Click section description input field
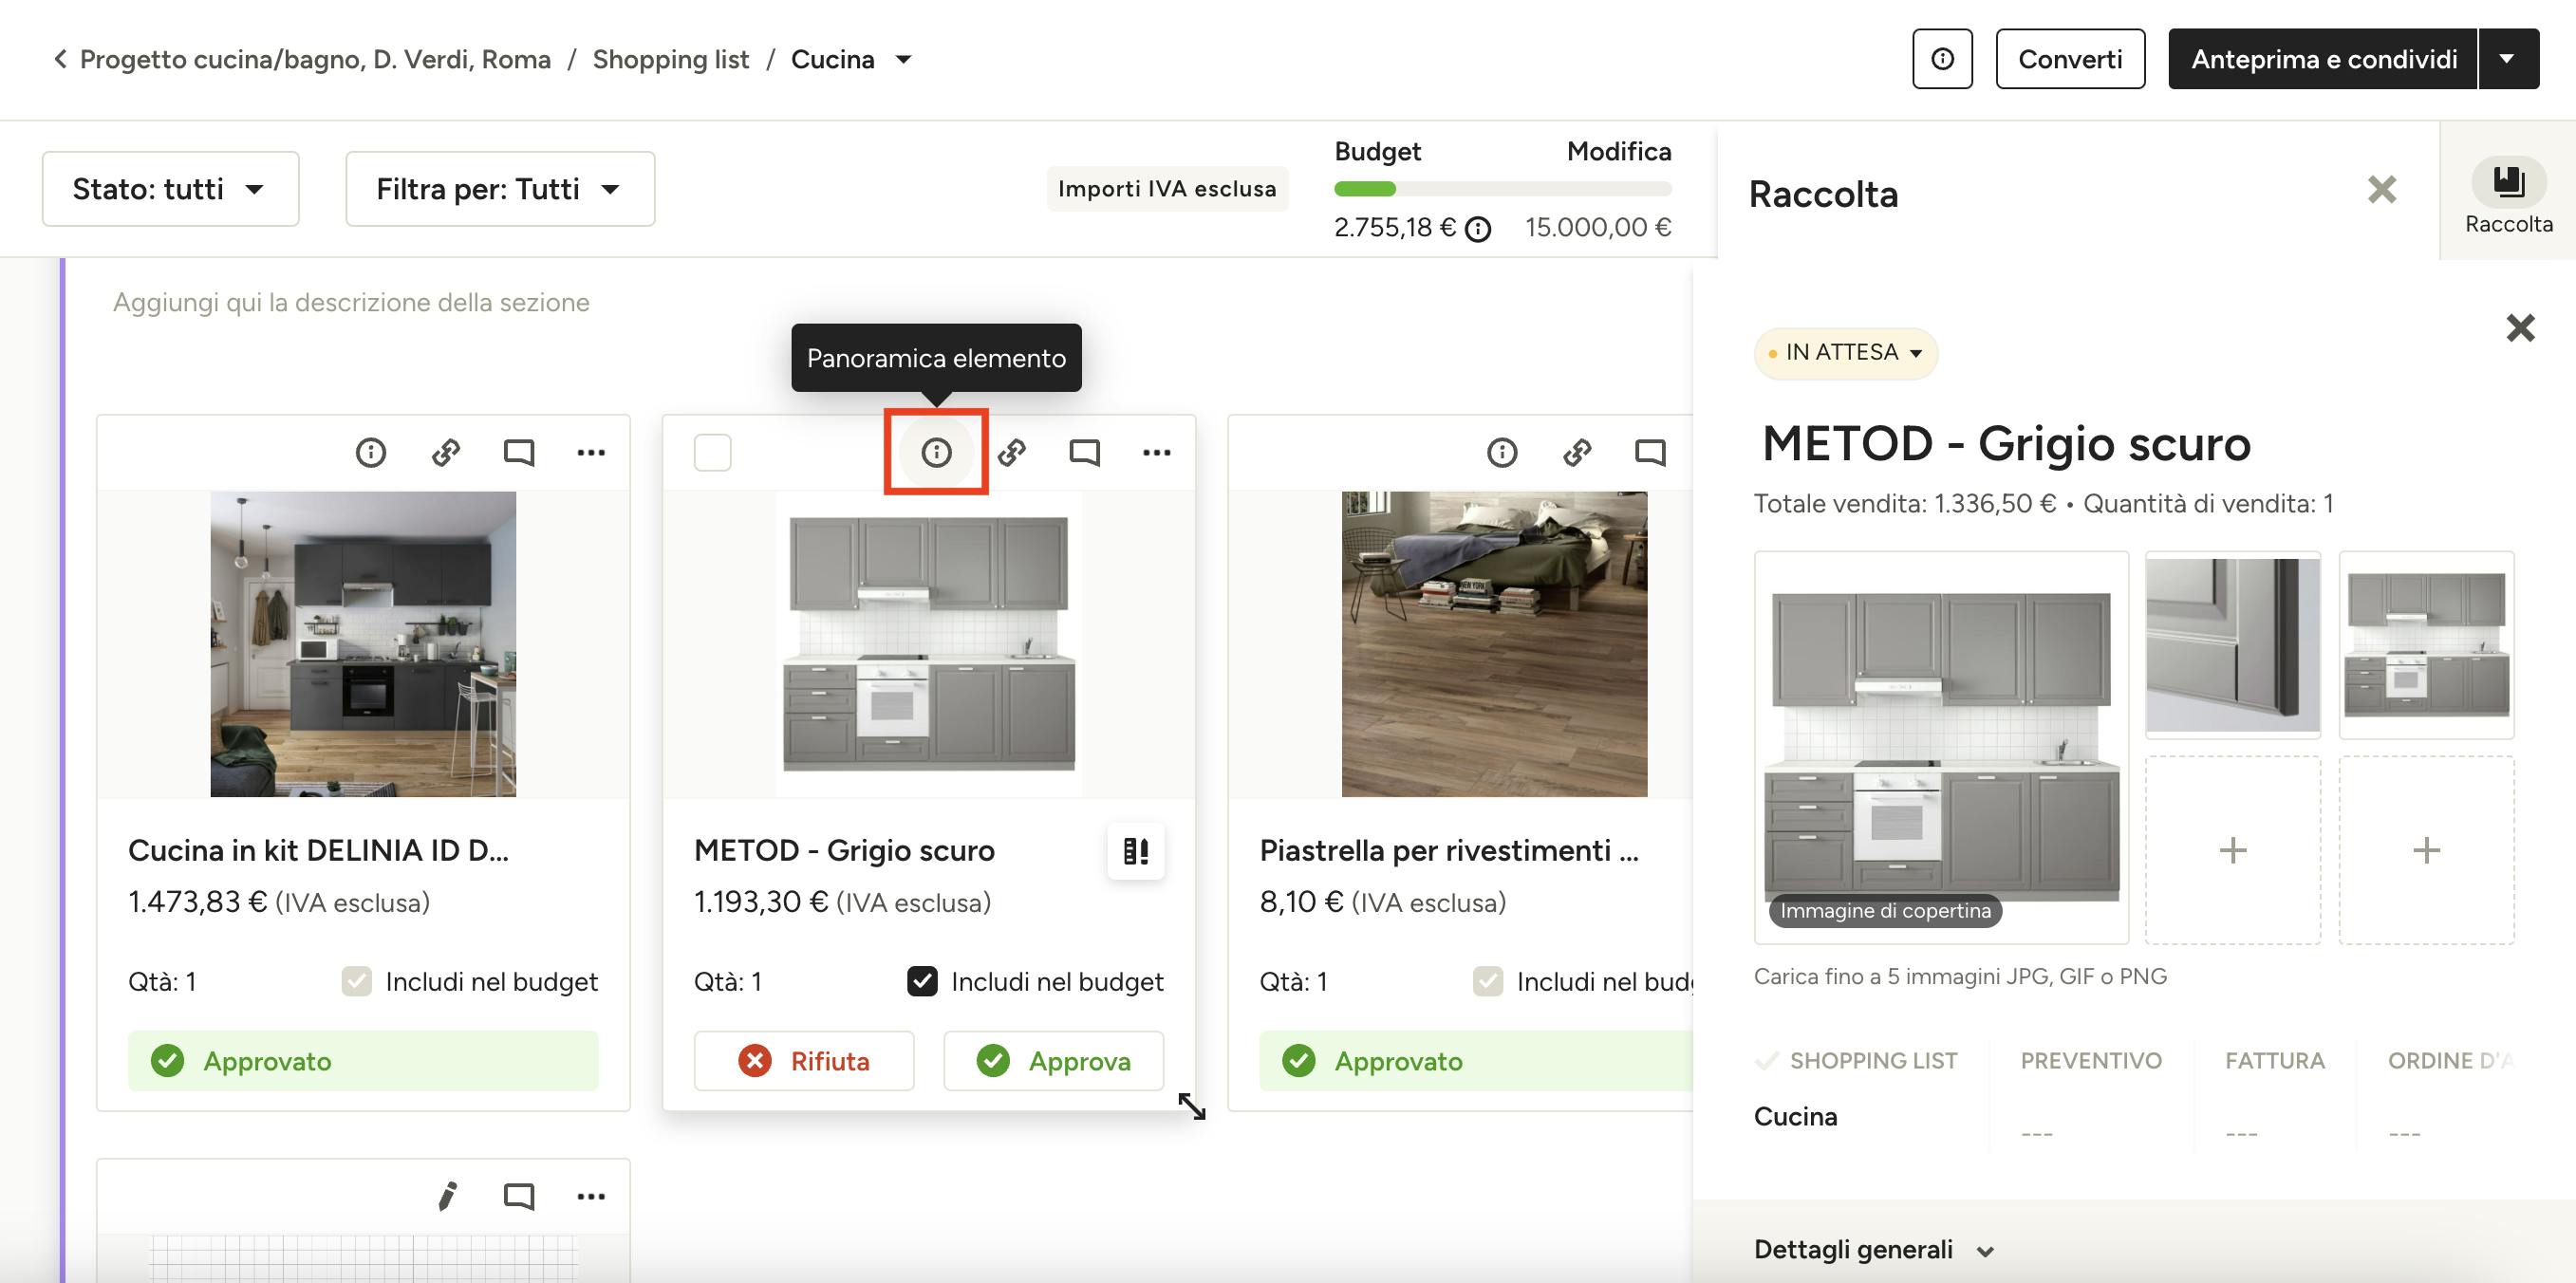The height and width of the screenshot is (1283, 2576). (351, 302)
